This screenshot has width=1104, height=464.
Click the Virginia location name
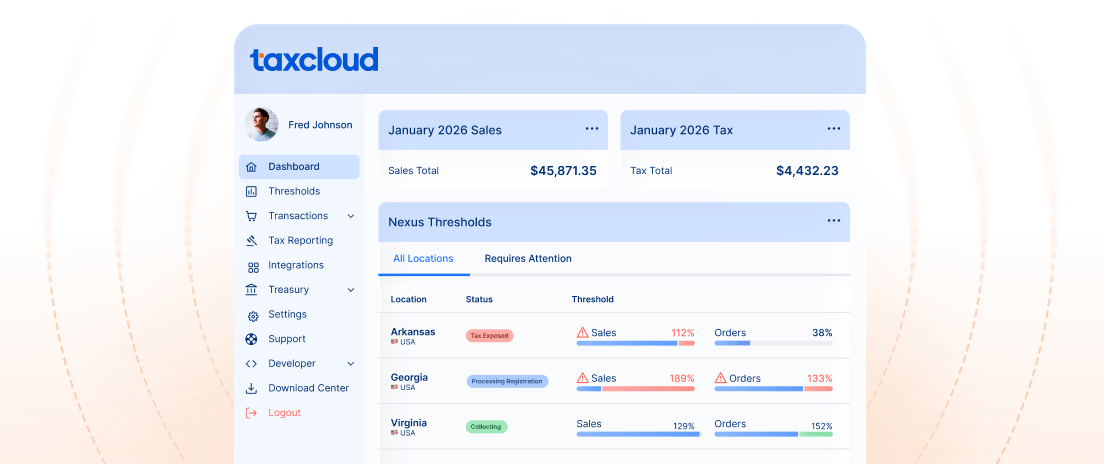(409, 423)
